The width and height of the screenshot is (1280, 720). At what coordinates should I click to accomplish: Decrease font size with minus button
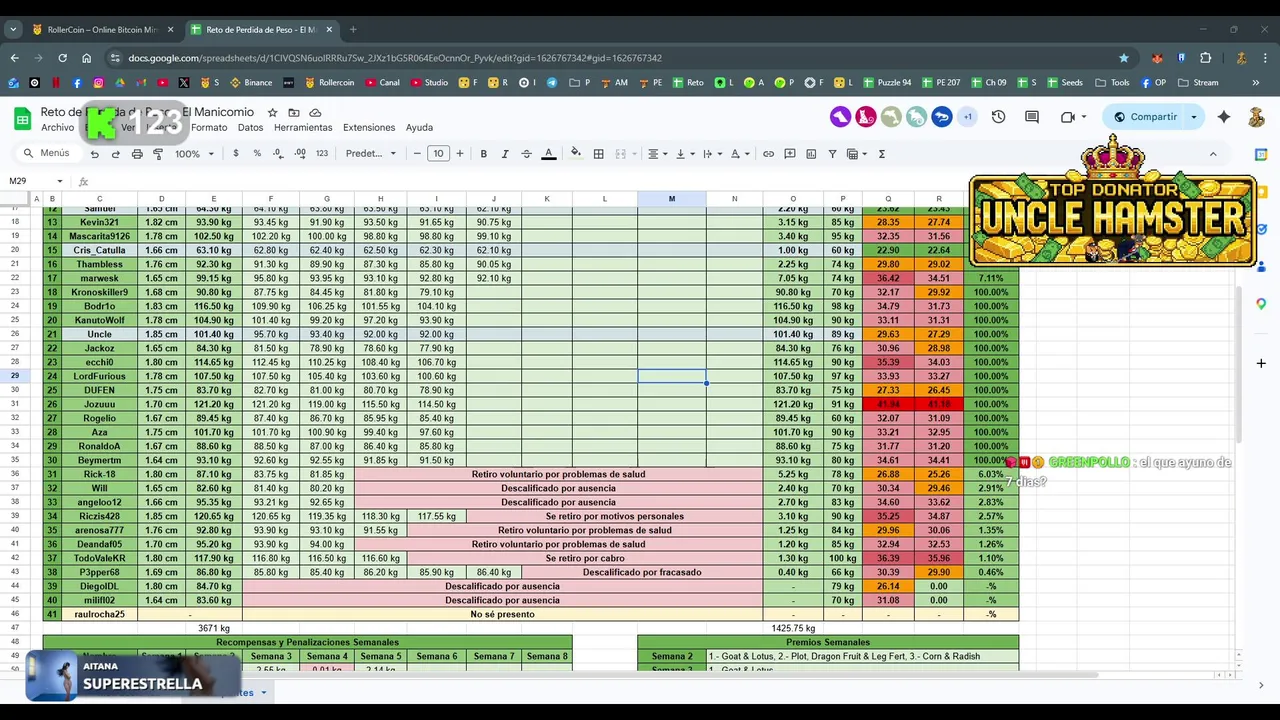click(417, 154)
